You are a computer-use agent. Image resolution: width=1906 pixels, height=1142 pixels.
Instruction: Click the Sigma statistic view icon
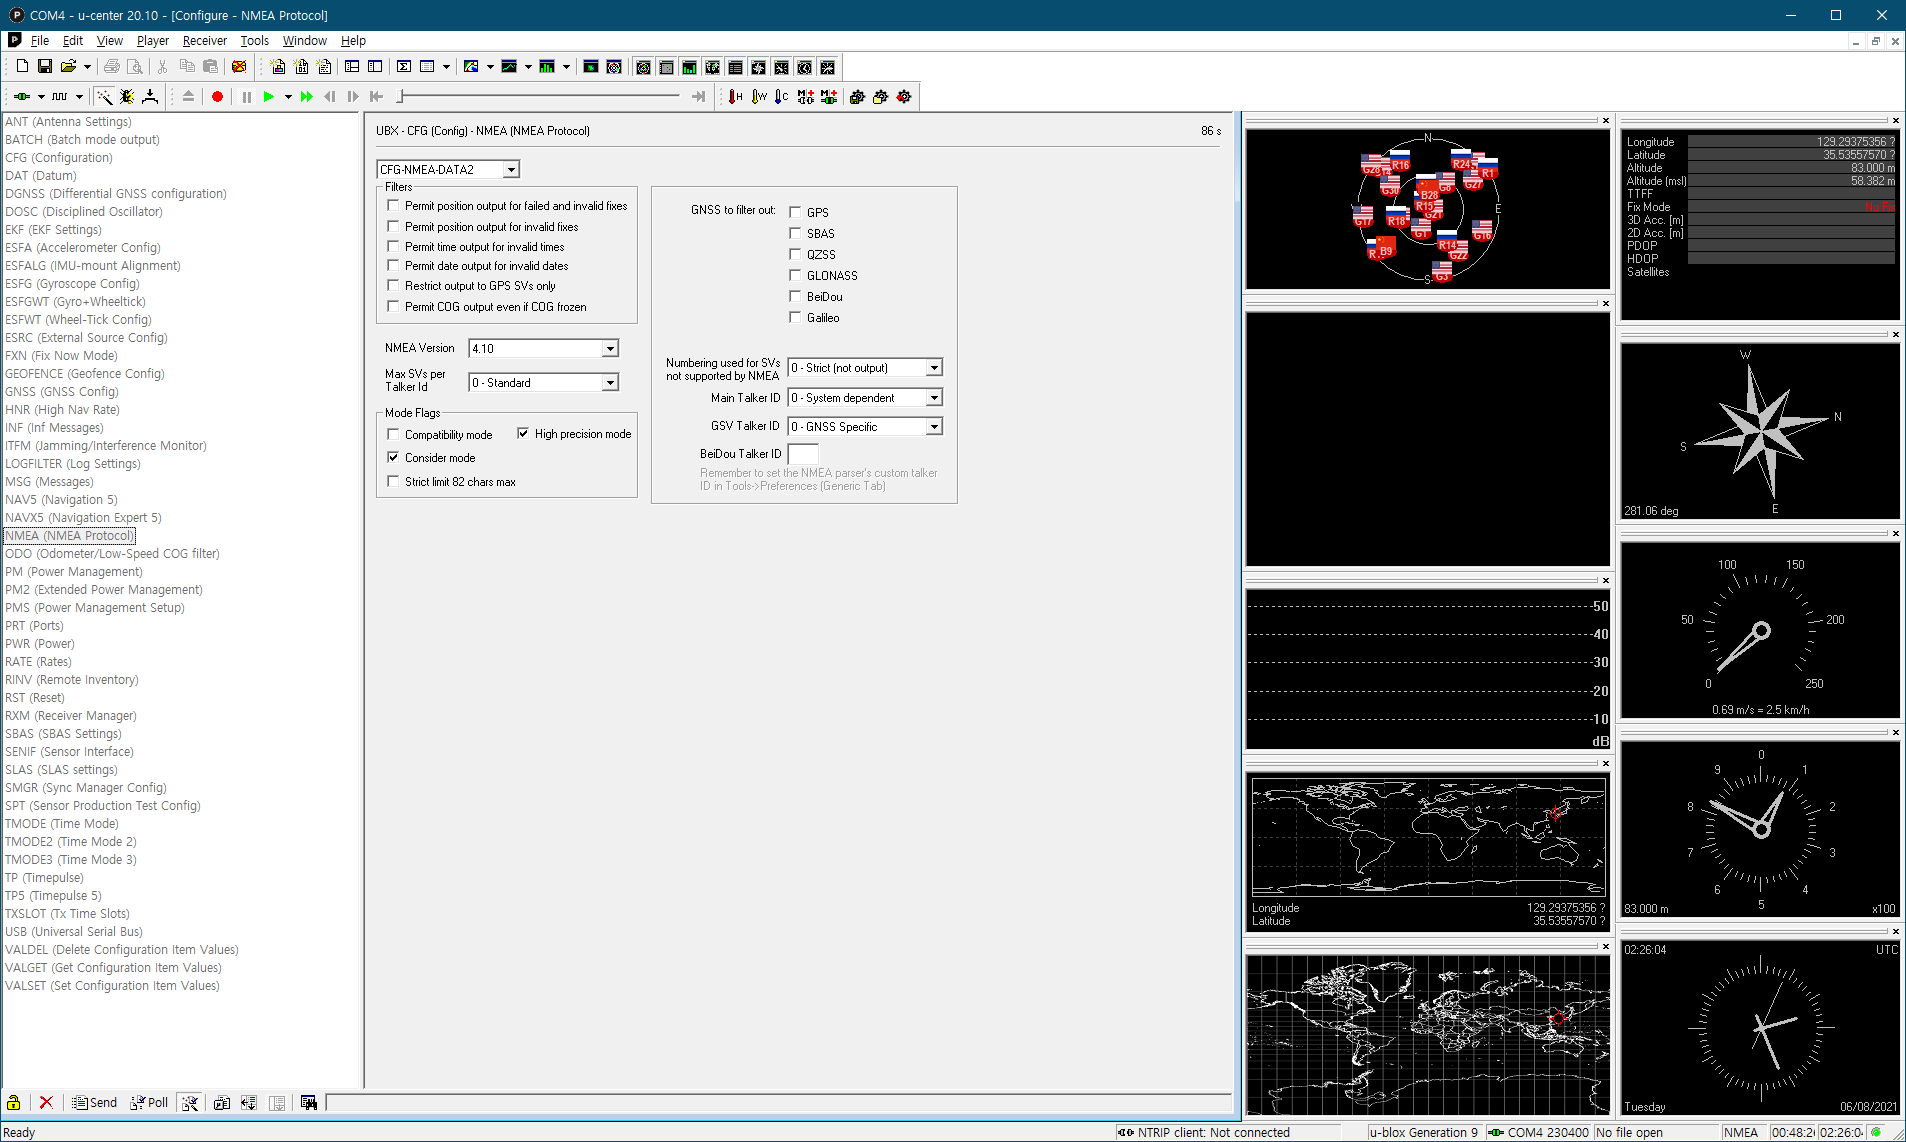tap(404, 66)
